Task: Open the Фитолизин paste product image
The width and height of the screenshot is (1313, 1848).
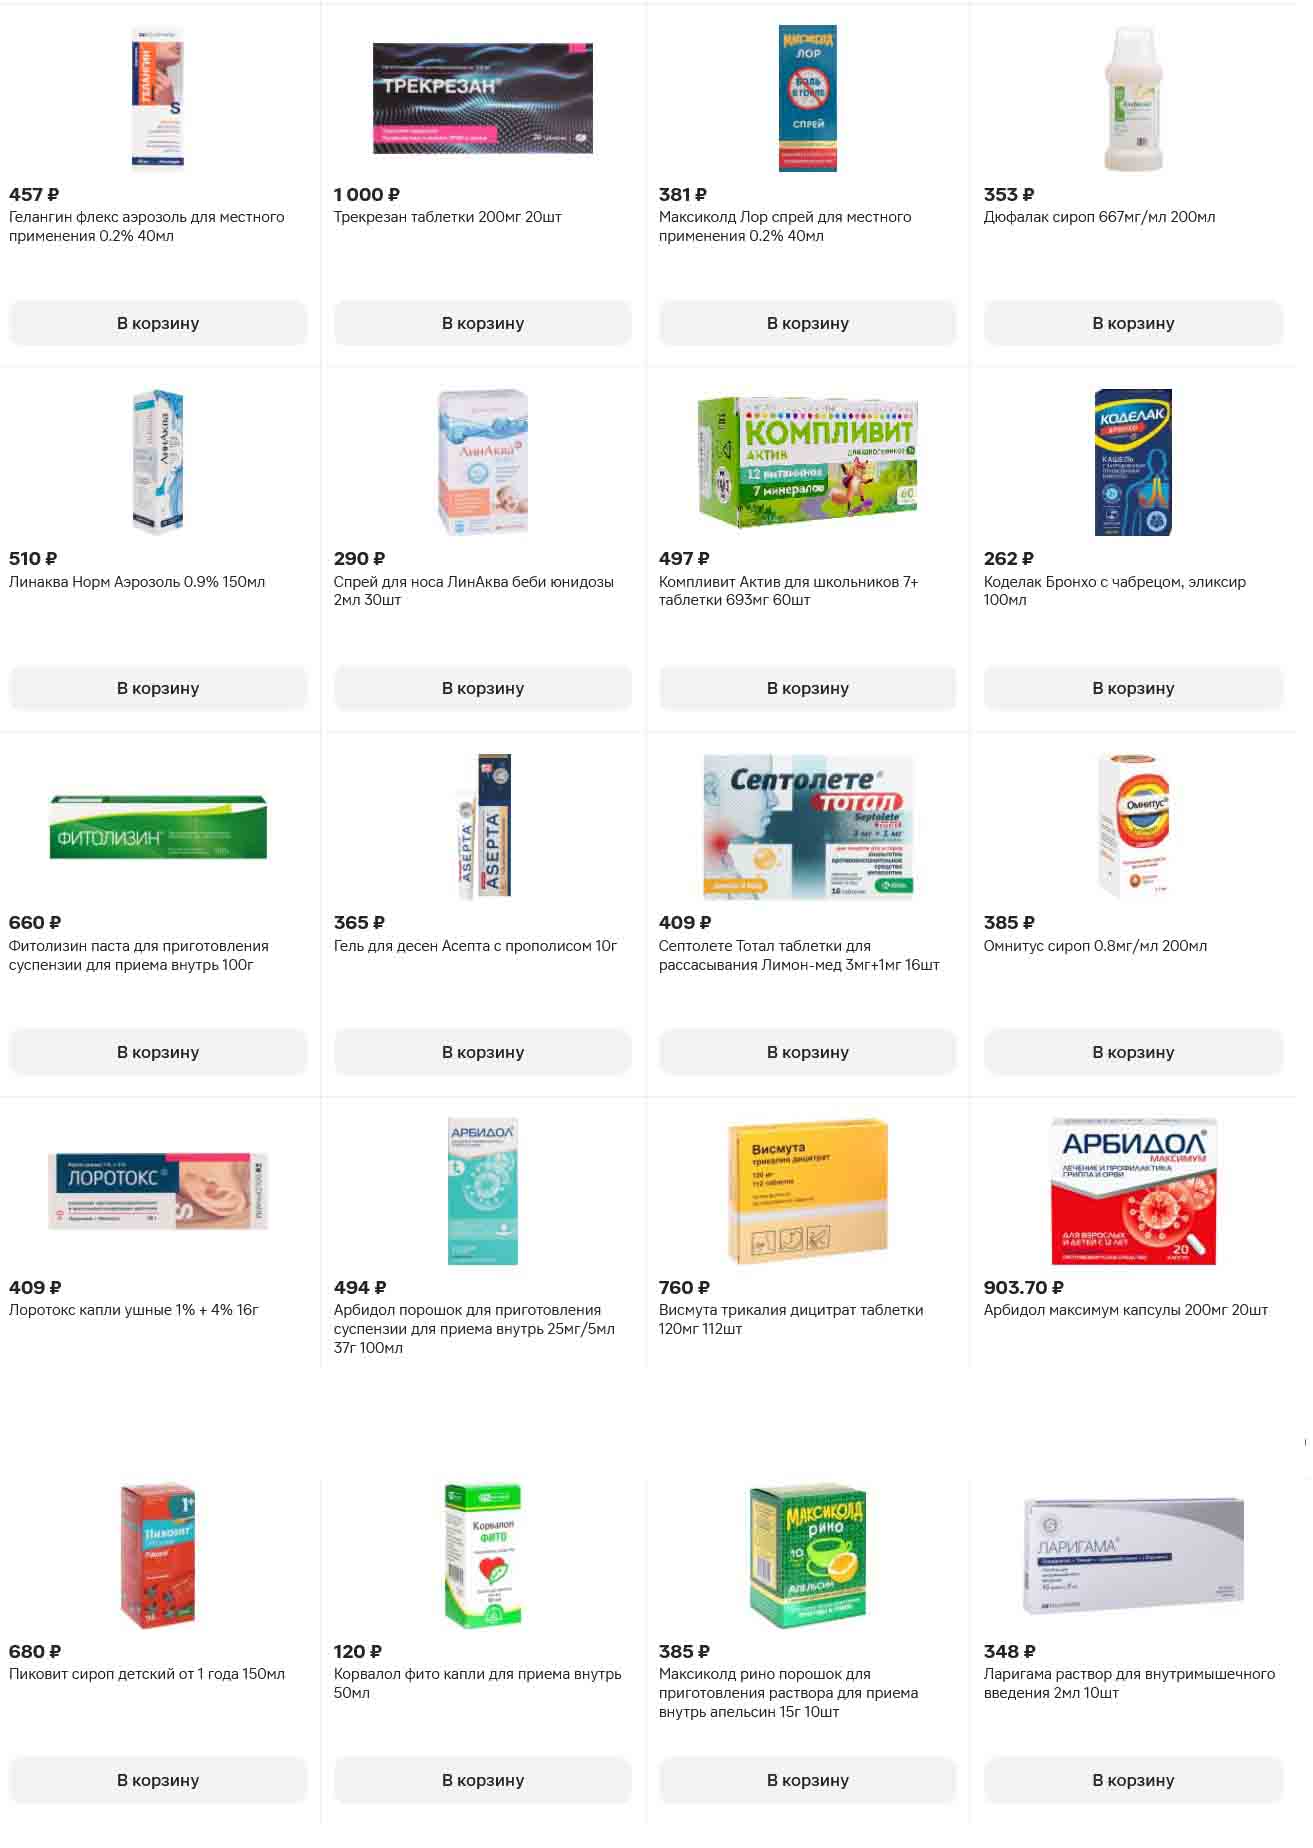Action: (158, 827)
